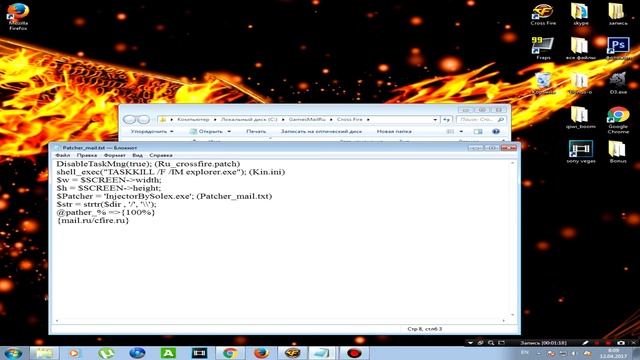
Task: Expand the Открыть dropdown arrow in Explorer
Action: click(x=229, y=131)
